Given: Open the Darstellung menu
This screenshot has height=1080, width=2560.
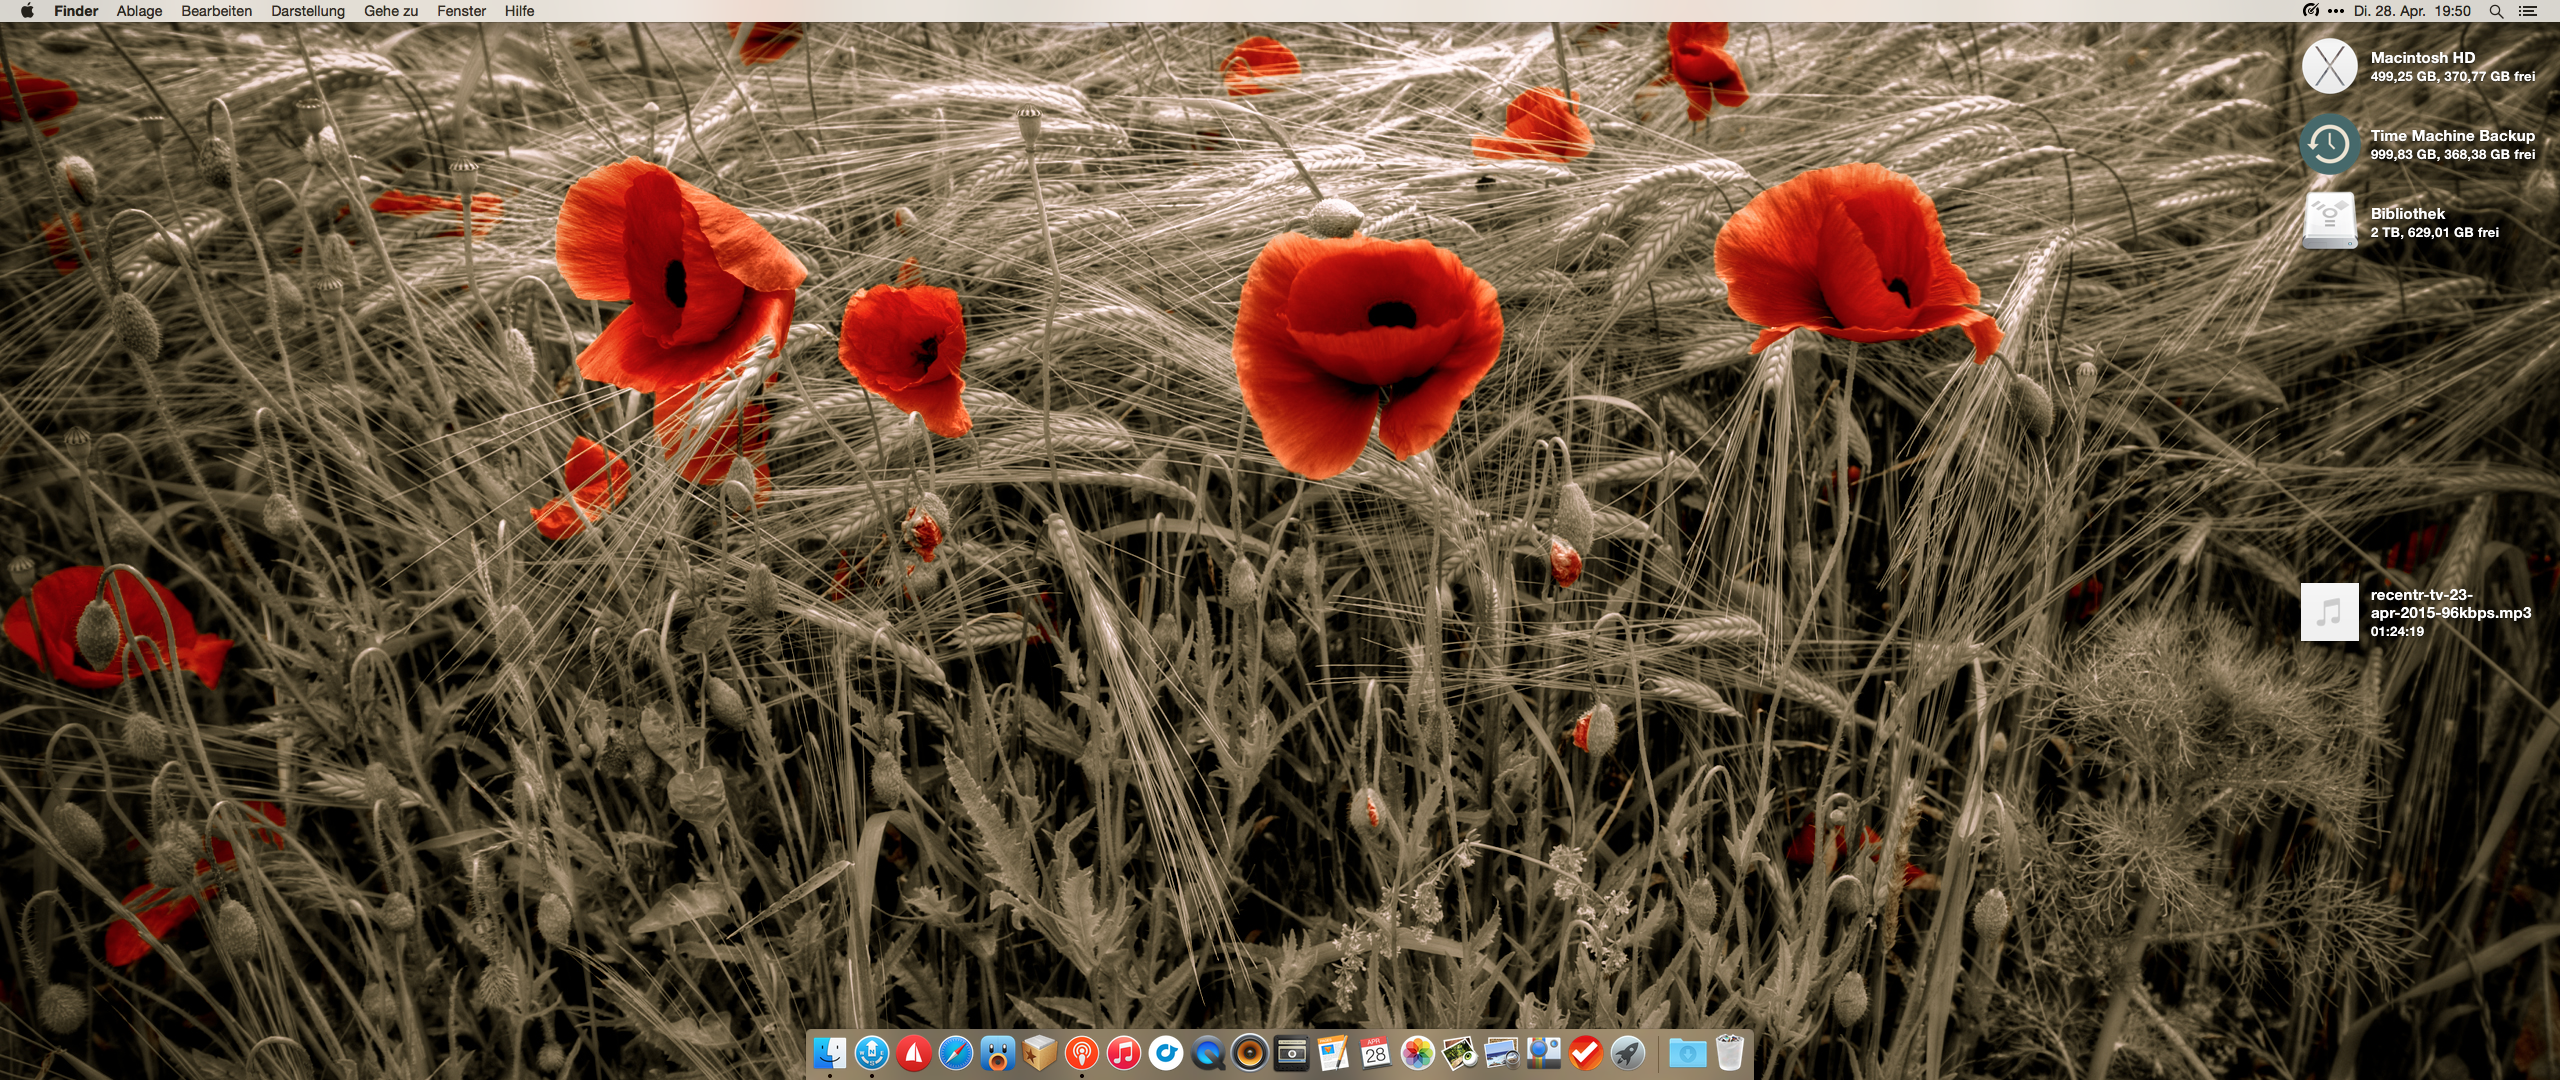Looking at the screenshot, I should (x=308, y=11).
